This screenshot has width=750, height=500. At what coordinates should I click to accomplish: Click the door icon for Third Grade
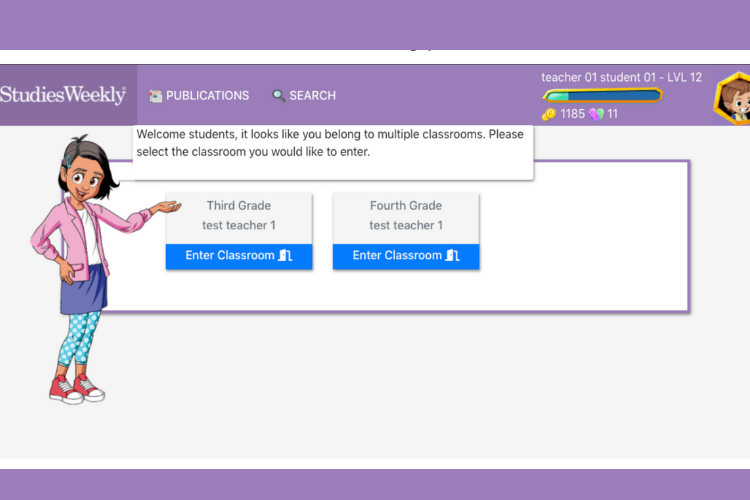[286, 256]
